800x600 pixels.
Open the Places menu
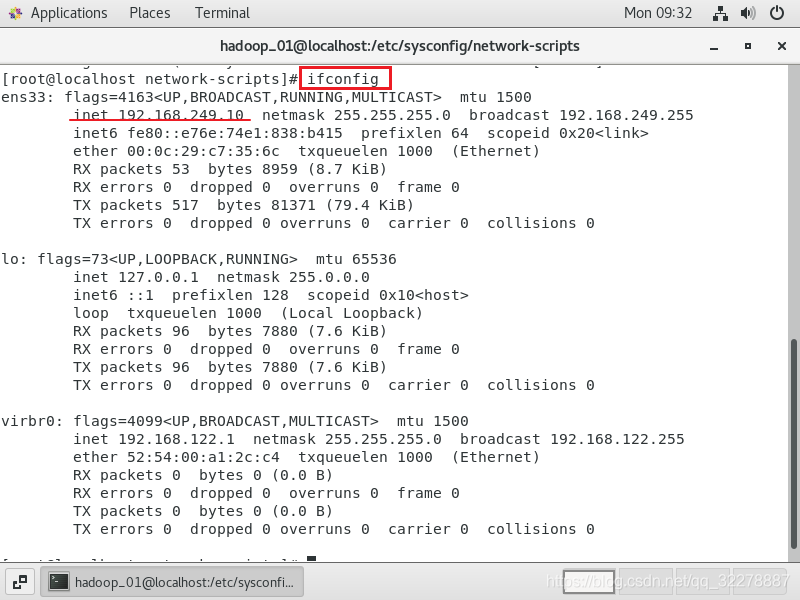tap(149, 13)
